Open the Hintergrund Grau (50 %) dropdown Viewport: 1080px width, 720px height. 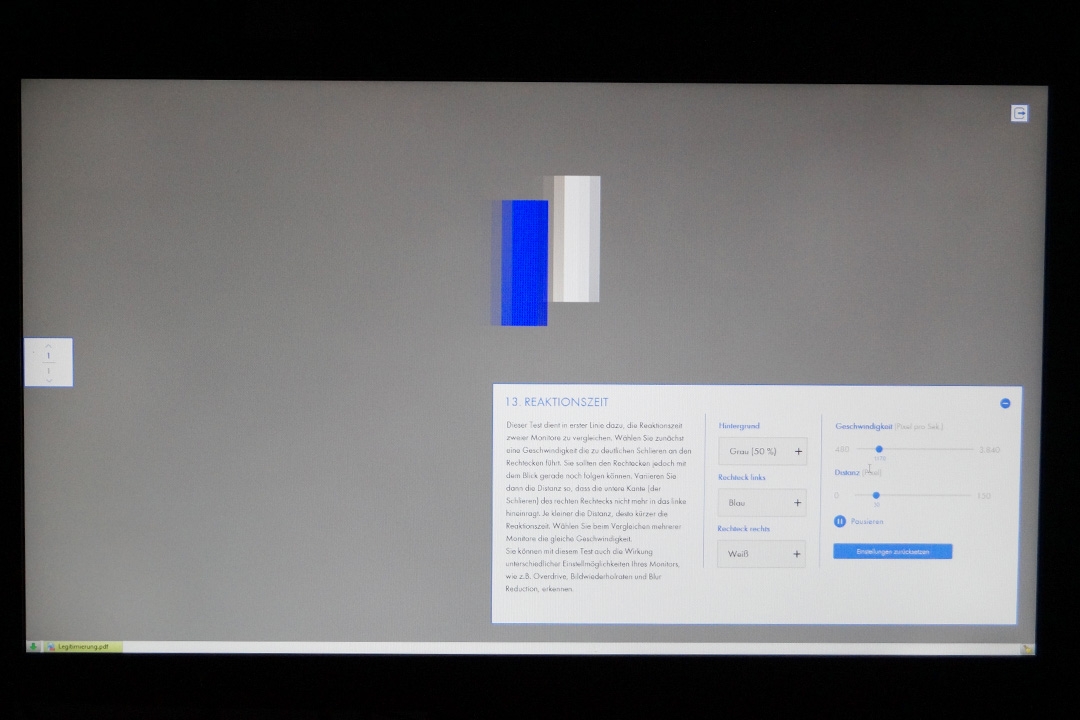[x=754, y=452]
